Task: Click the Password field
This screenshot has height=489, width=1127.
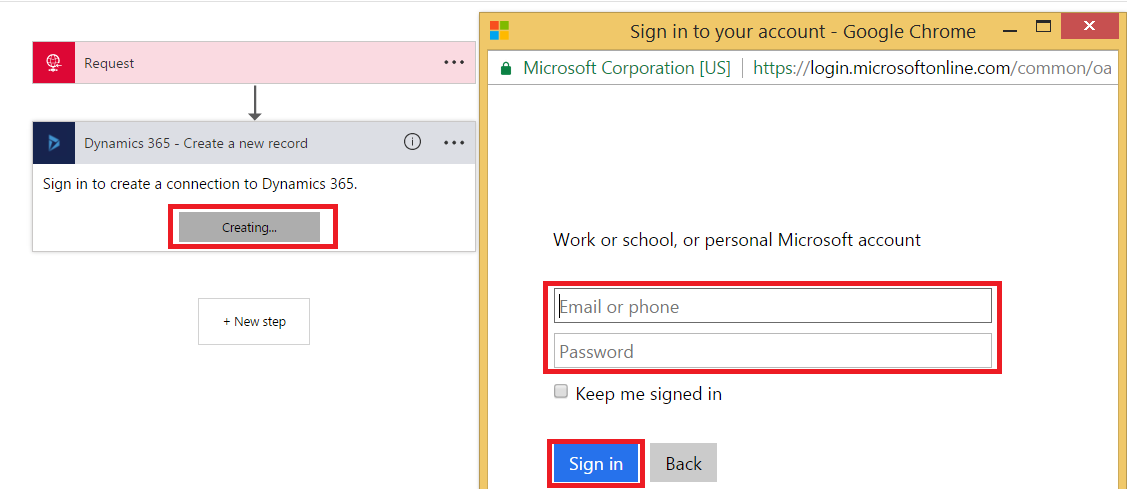Action: point(773,351)
